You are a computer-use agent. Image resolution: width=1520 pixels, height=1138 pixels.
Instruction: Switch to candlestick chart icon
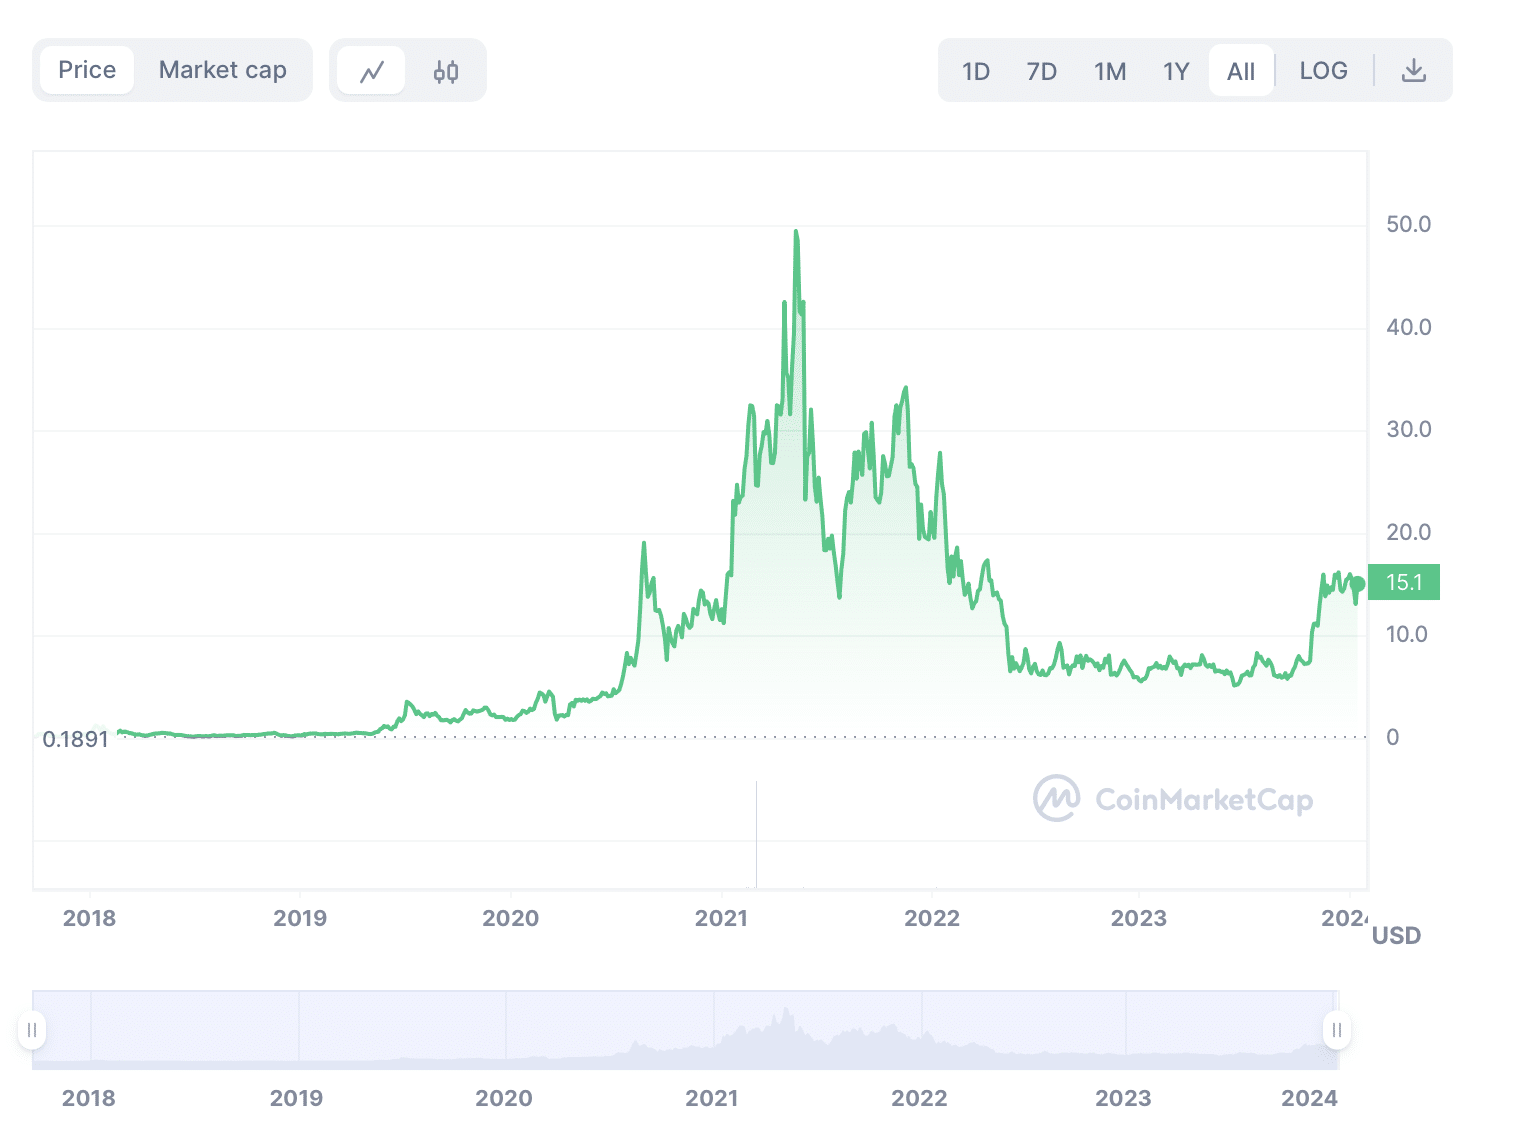point(446,71)
